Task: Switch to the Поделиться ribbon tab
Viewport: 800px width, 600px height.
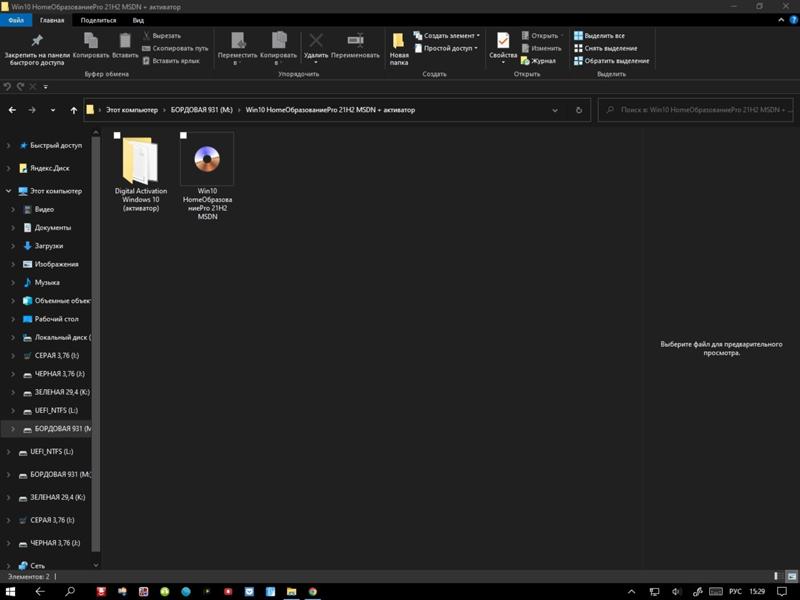Action: [x=98, y=20]
